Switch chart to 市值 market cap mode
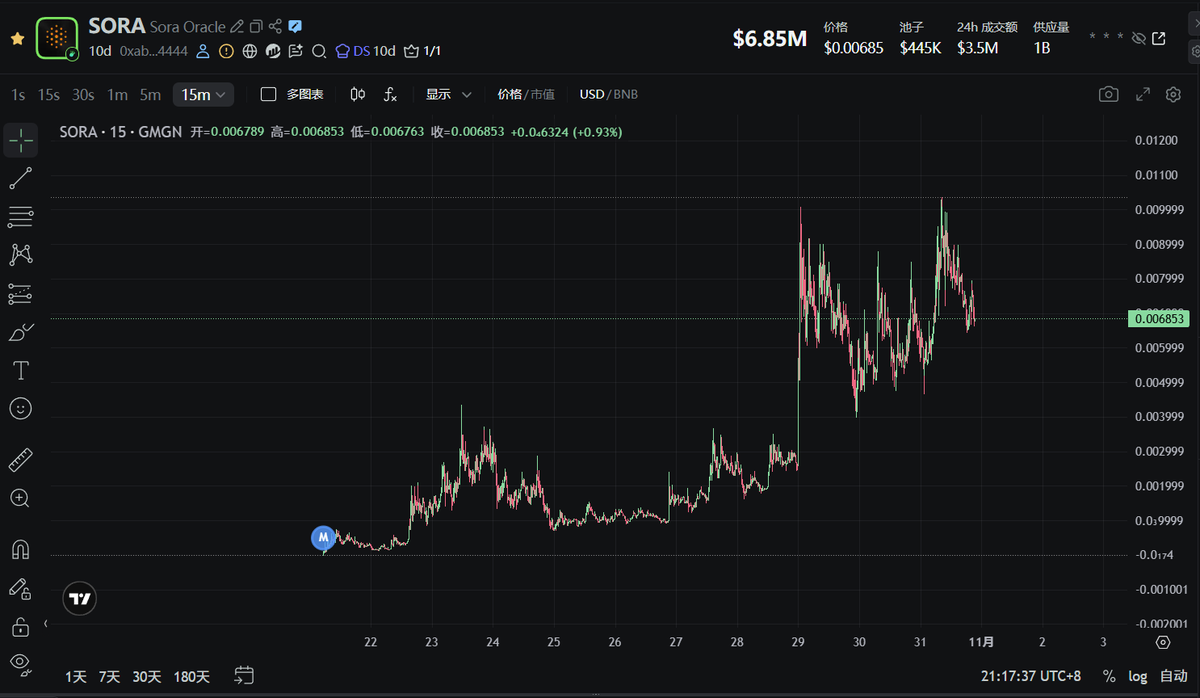Viewport: 1200px width, 698px height. pos(543,94)
